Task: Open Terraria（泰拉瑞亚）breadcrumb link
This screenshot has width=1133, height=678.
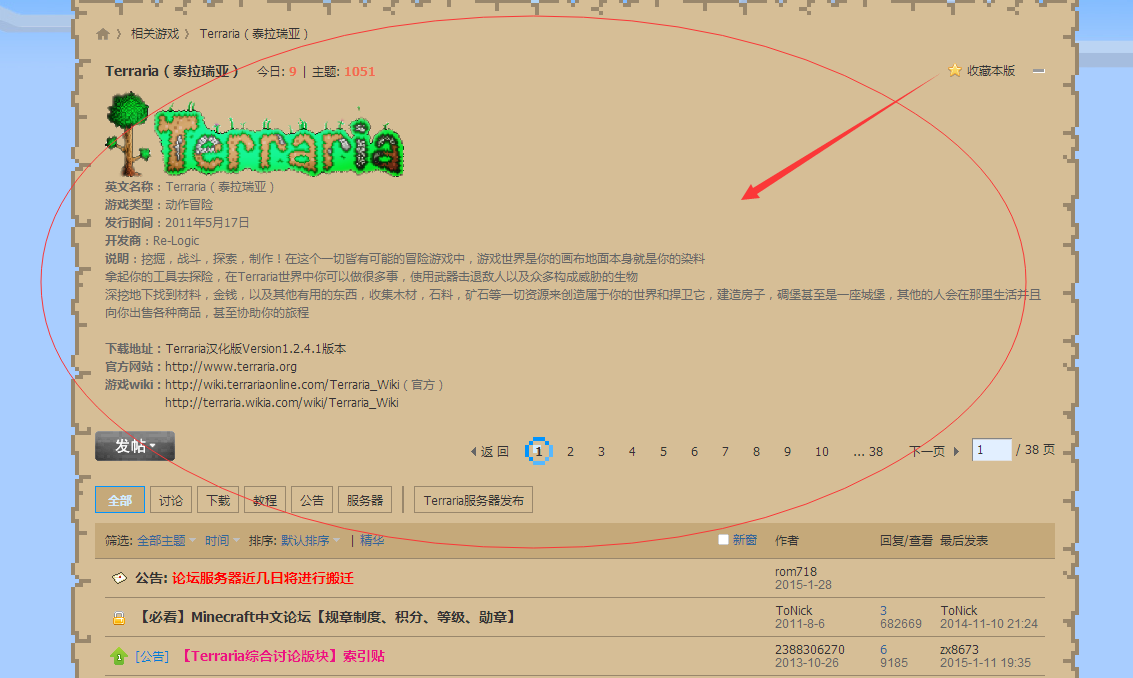Action: pos(254,34)
